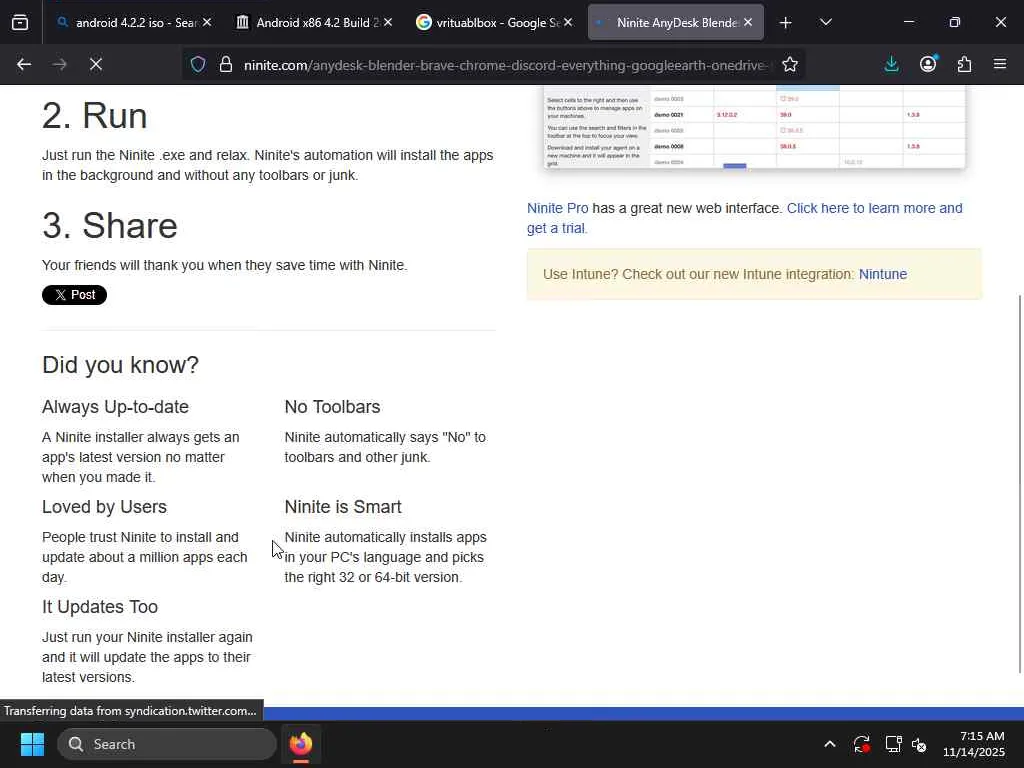Switch to 'Android x86 4.2 Build' tab

tap(315, 23)
